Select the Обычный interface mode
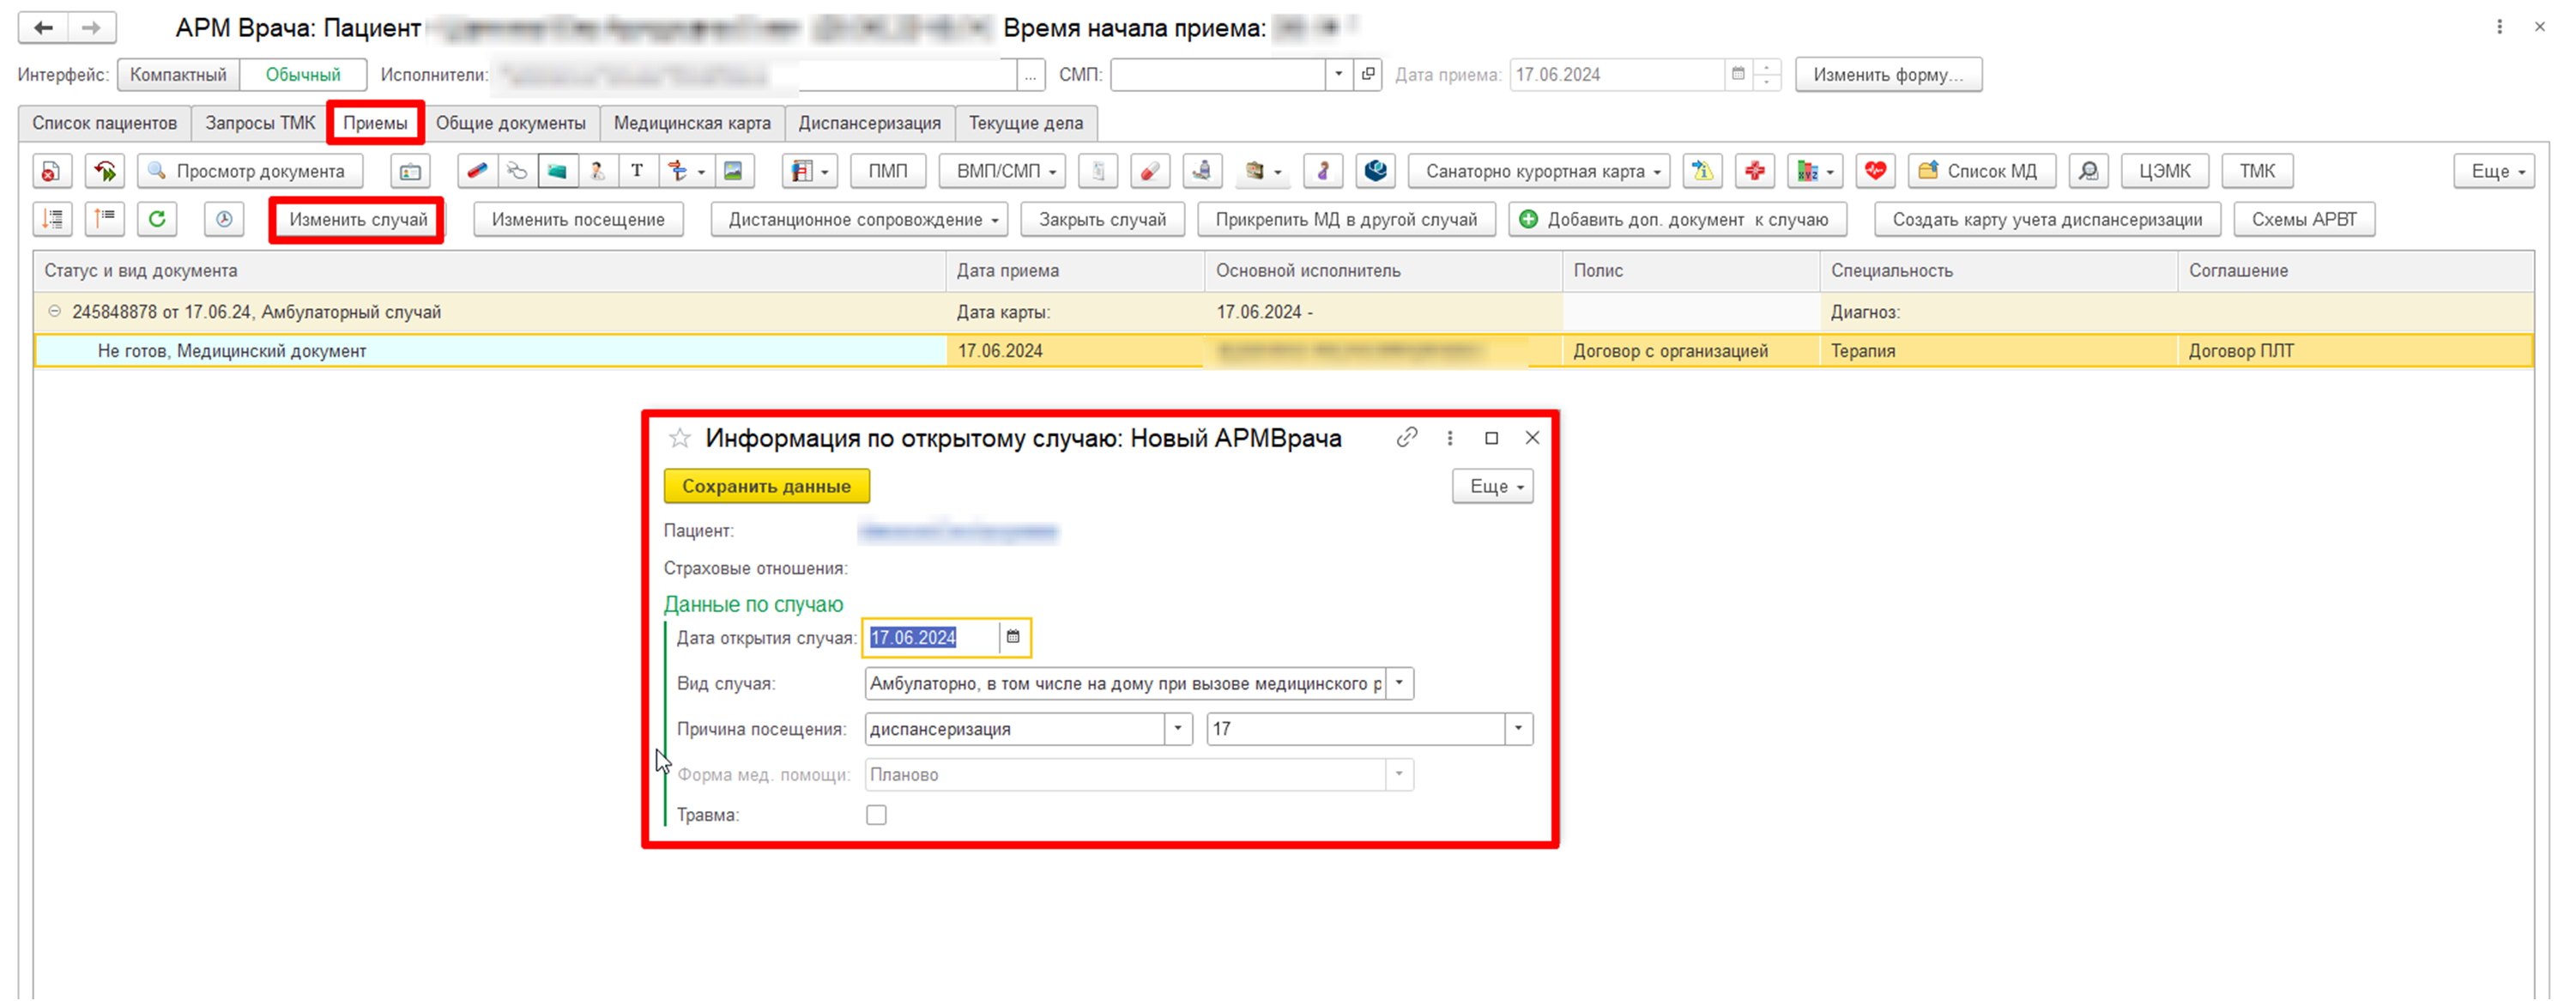Image resolution: width=2576 pixels, height=1001 pixels. 303,75
